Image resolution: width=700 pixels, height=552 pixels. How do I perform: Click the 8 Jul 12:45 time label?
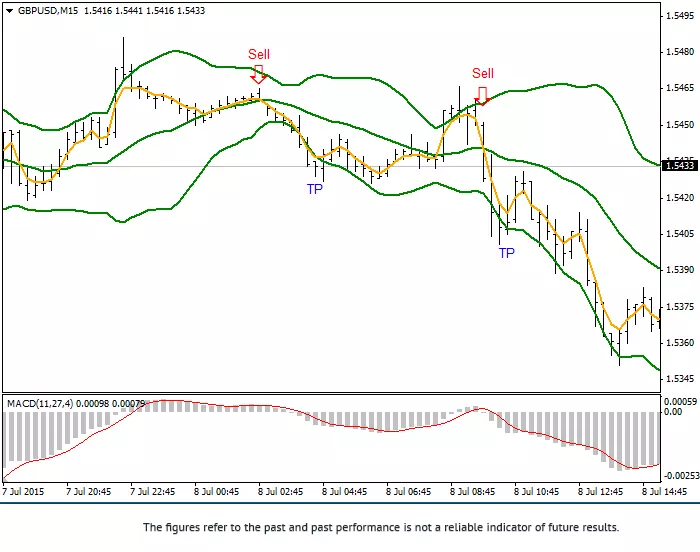coord(600,492)
